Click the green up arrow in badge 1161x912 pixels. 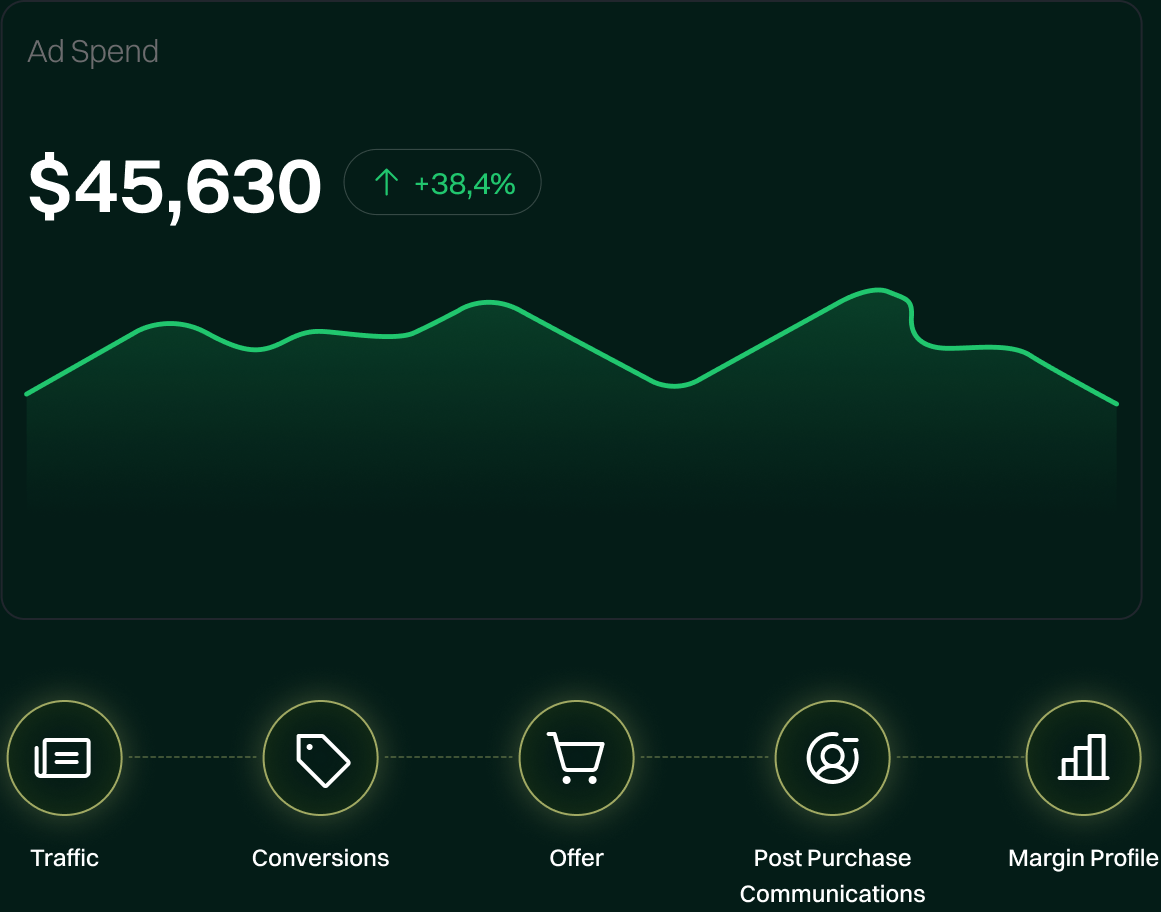387,182
